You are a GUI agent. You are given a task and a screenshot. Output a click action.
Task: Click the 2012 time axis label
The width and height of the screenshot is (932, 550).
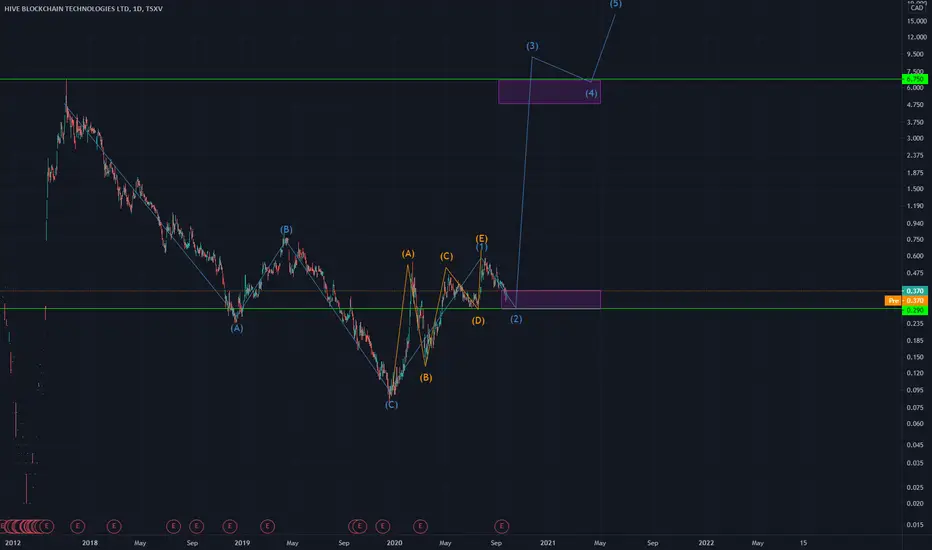click(x=12, y=543)
